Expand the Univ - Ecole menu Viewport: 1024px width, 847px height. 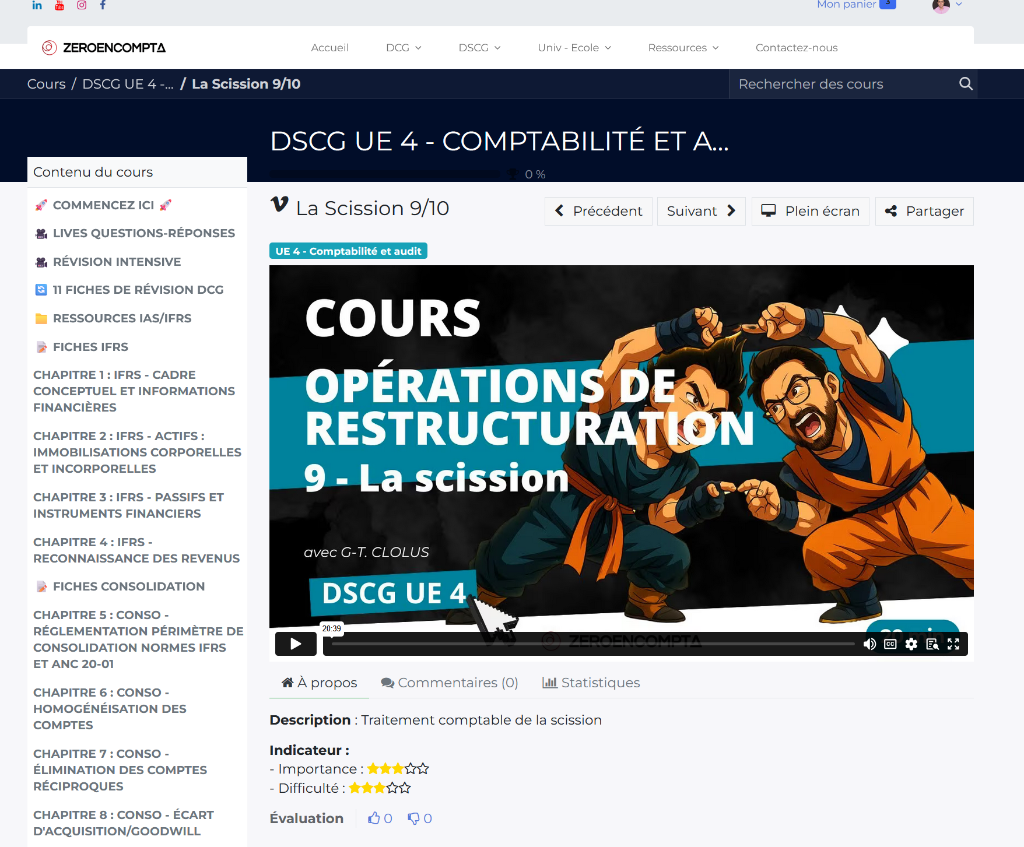(x=574, y=47)
